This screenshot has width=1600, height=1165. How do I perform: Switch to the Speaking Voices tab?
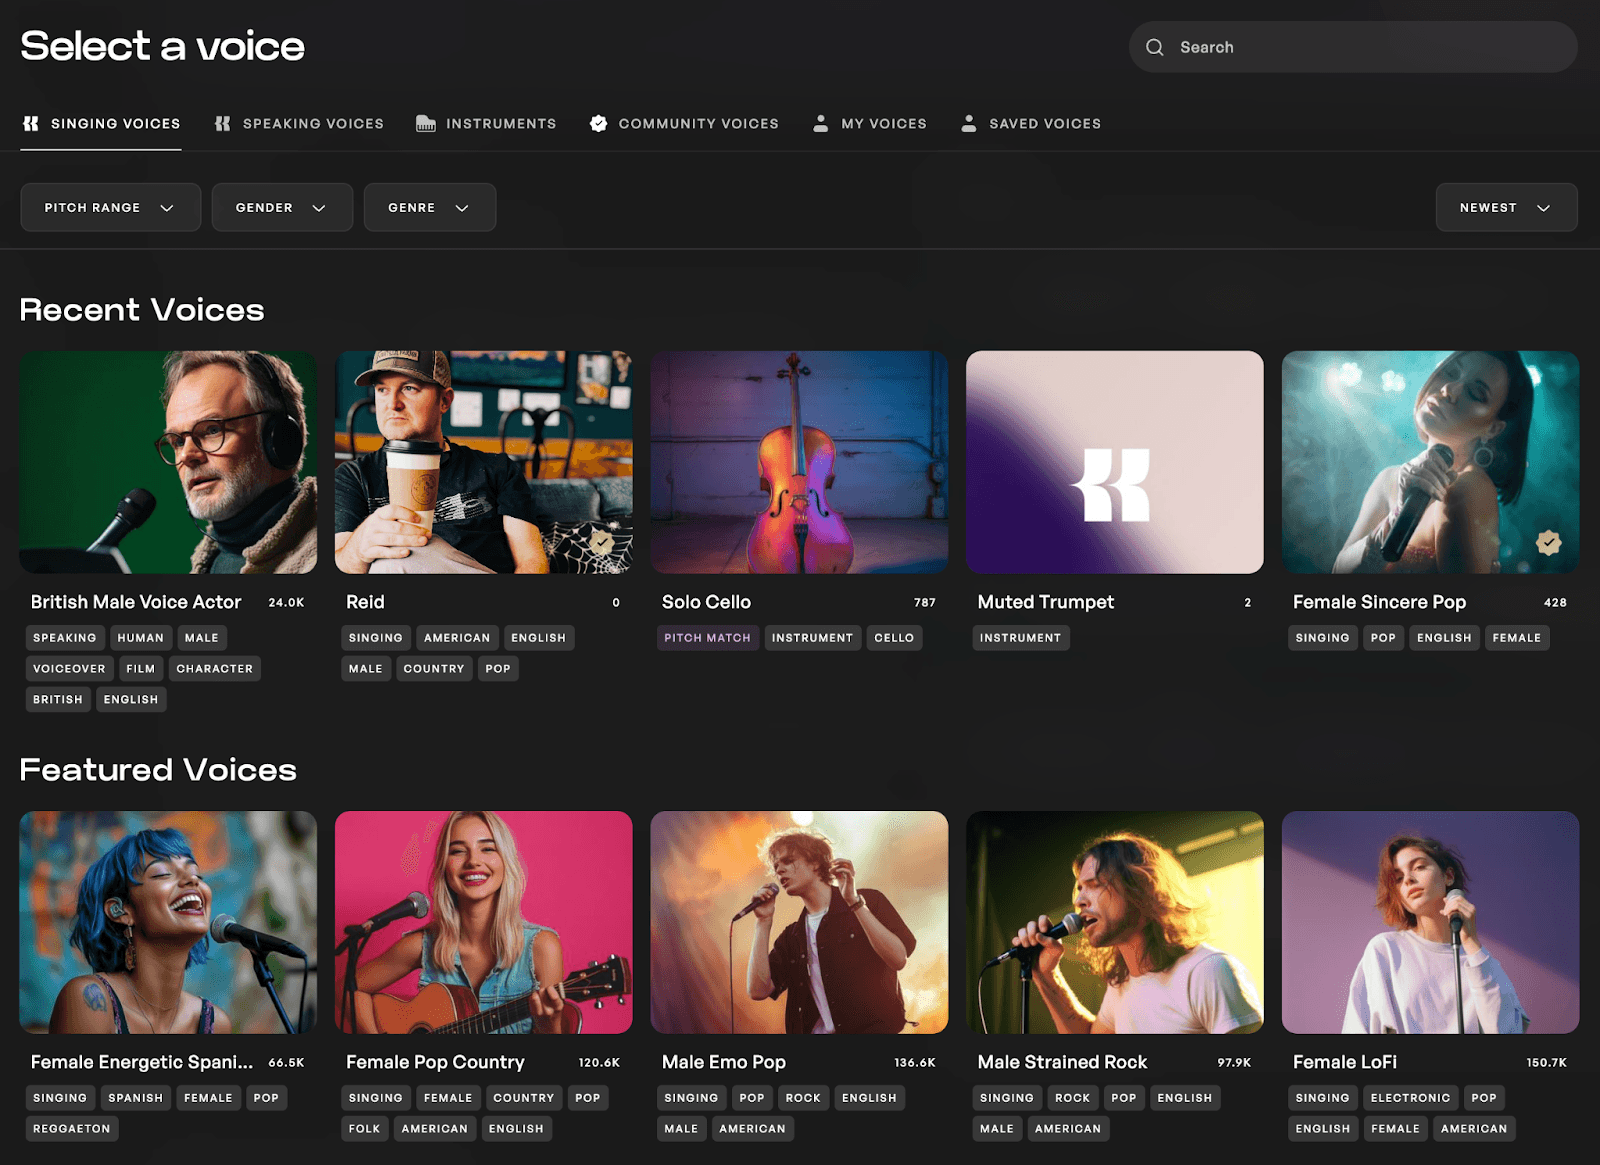pos(312,123)
